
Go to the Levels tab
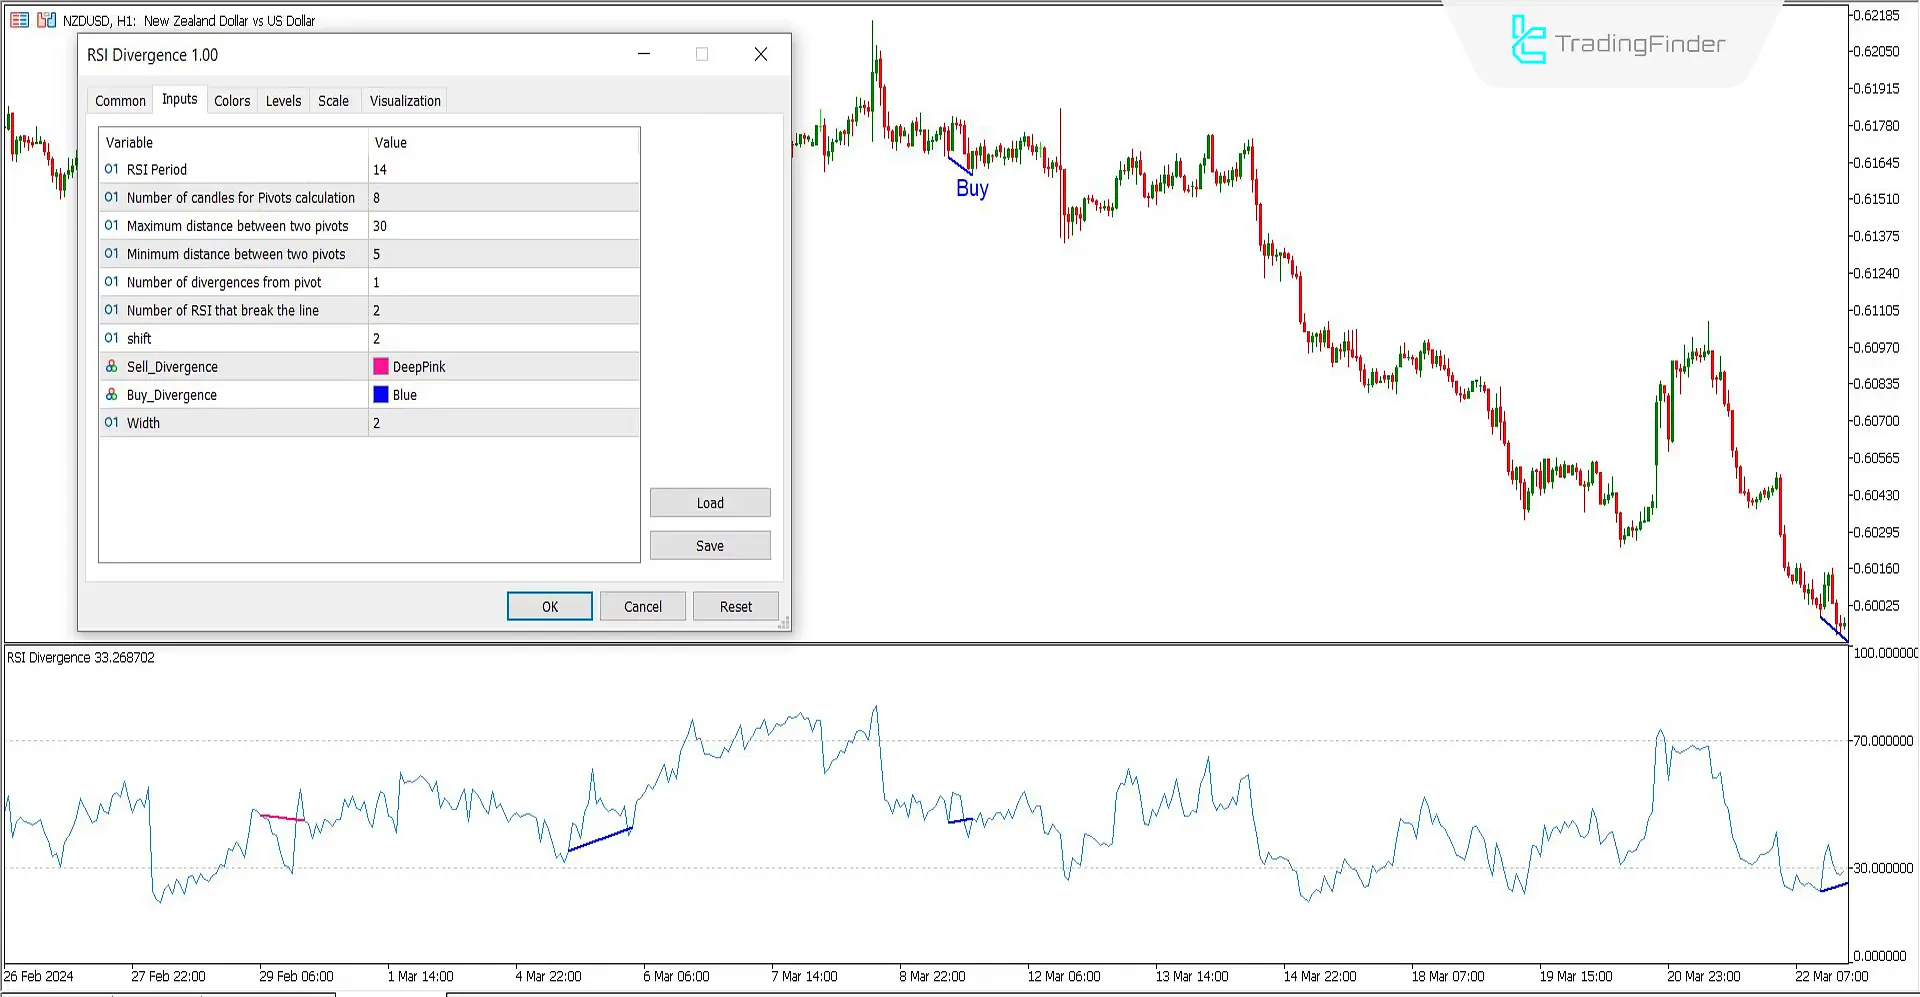coord(283,101)
